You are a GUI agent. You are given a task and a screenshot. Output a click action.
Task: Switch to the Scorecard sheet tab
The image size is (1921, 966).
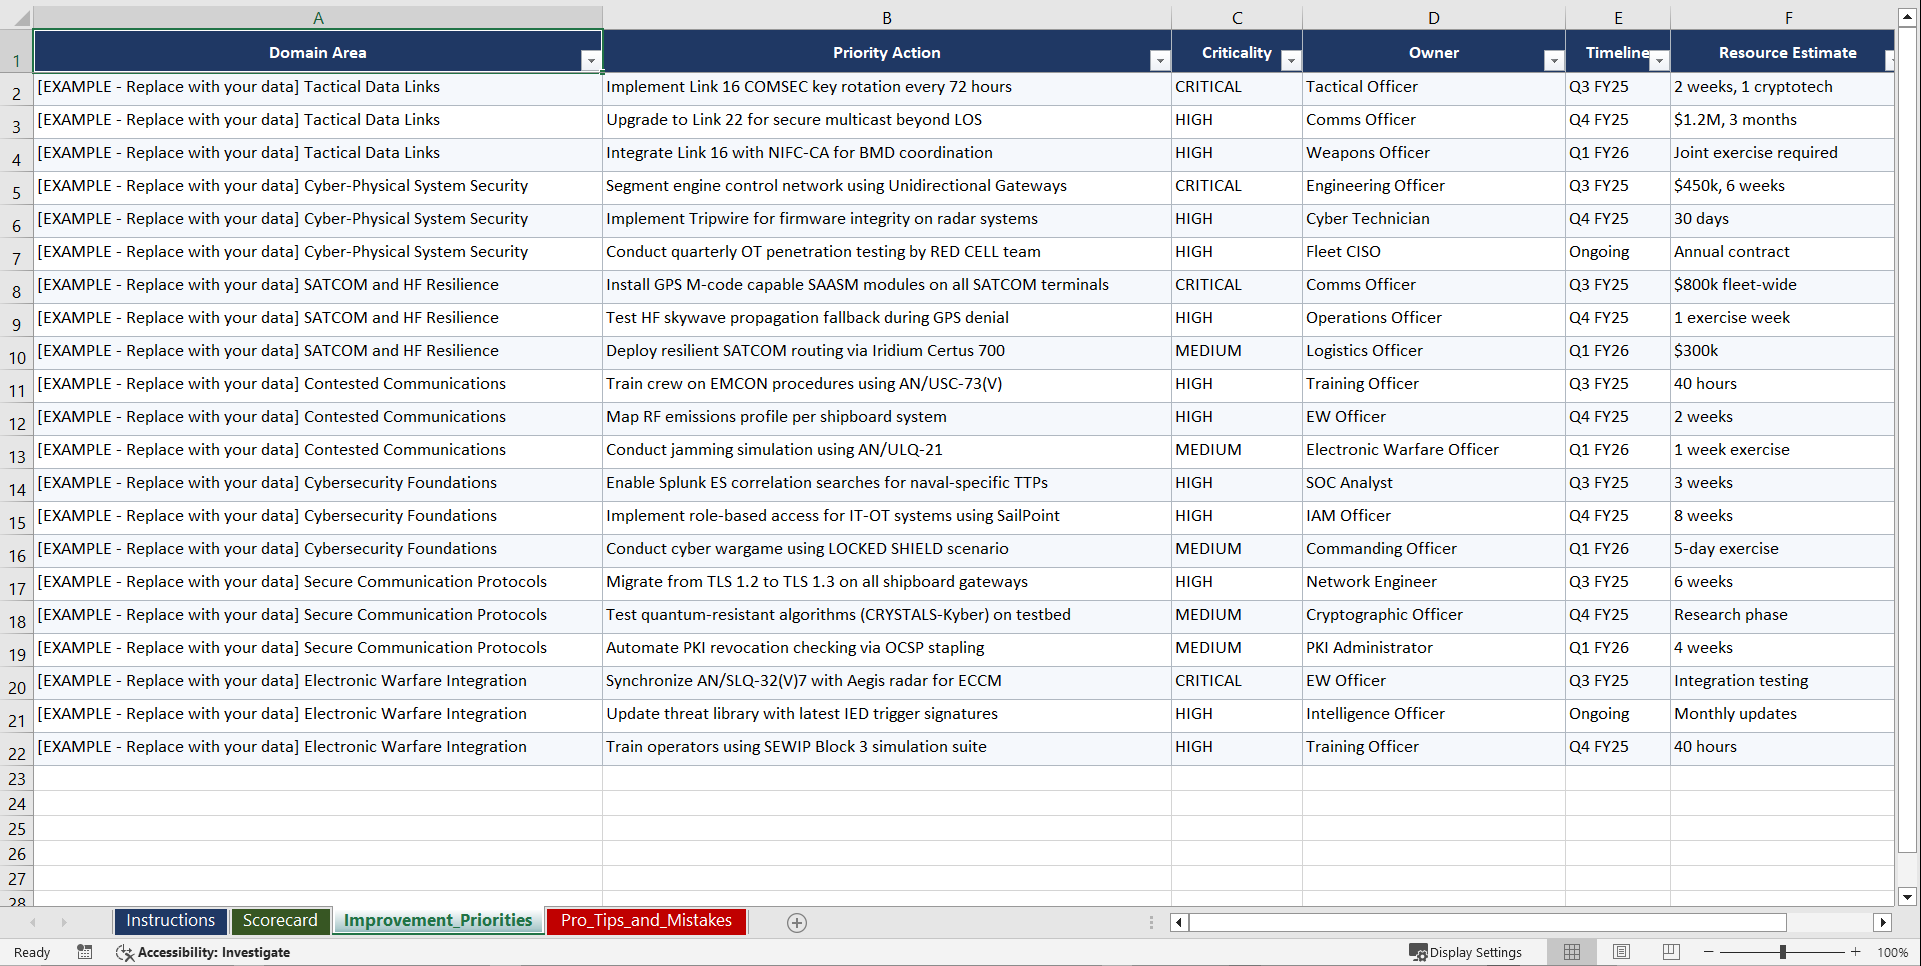280,921
